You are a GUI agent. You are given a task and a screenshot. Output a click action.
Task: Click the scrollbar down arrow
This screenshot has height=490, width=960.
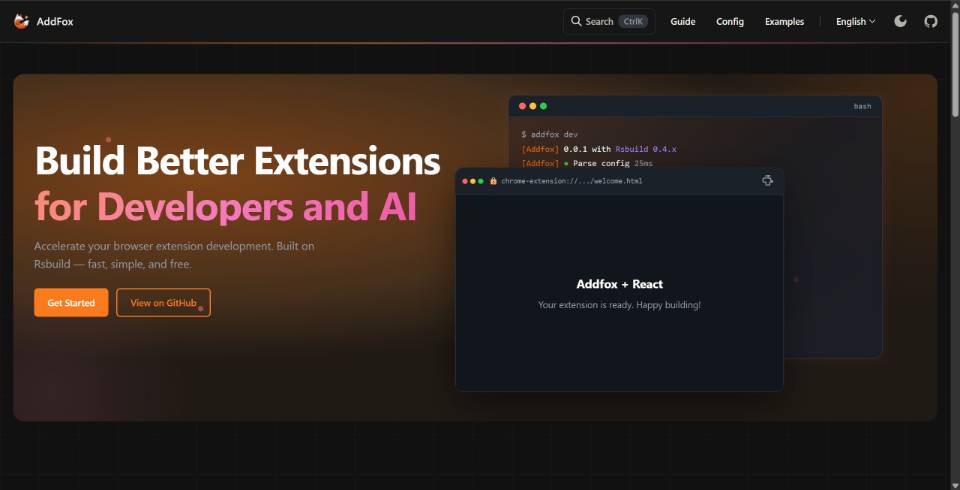[954, 485]
